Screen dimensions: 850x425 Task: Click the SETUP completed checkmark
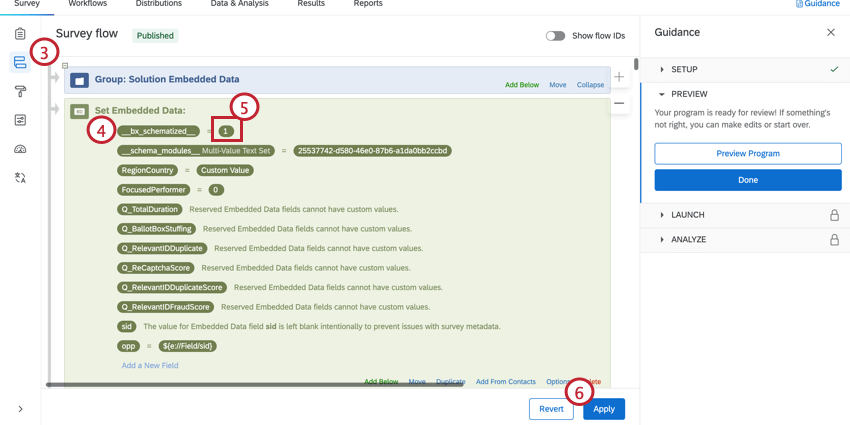pos(834,69)
